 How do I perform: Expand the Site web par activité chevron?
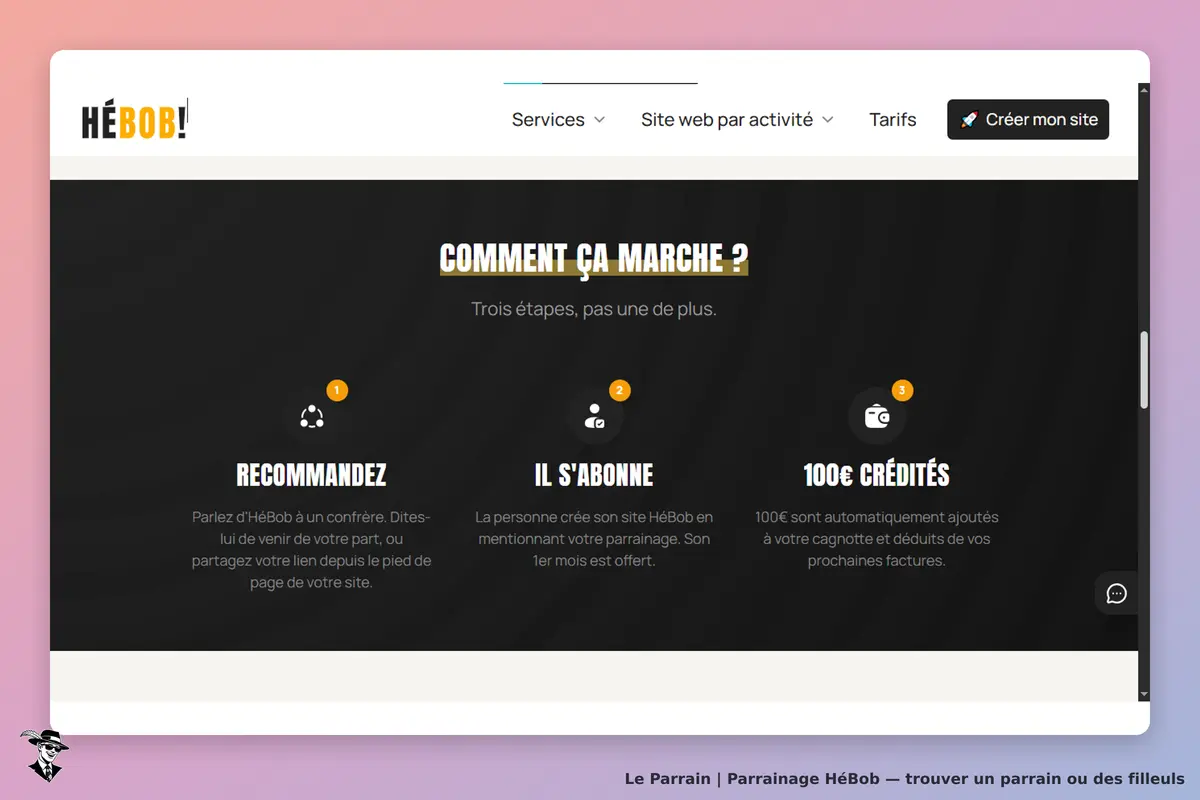827,120
